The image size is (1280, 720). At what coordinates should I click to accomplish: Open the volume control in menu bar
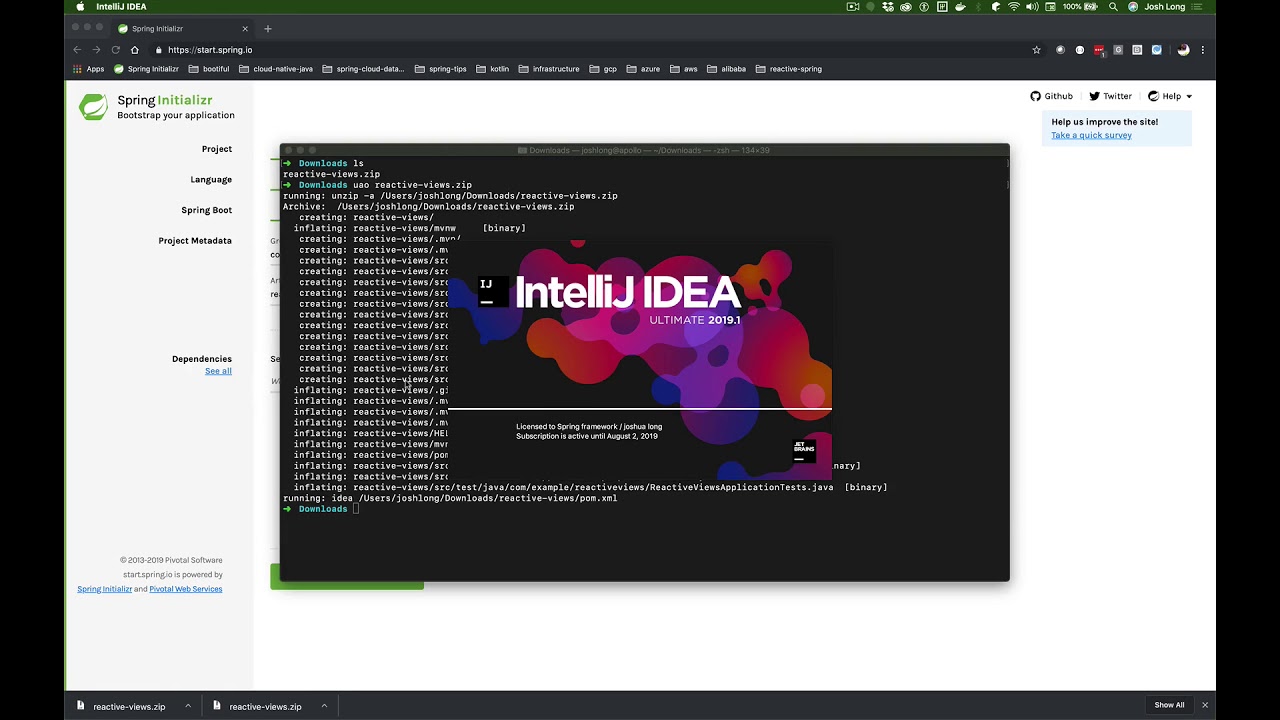click(1032, 7)
